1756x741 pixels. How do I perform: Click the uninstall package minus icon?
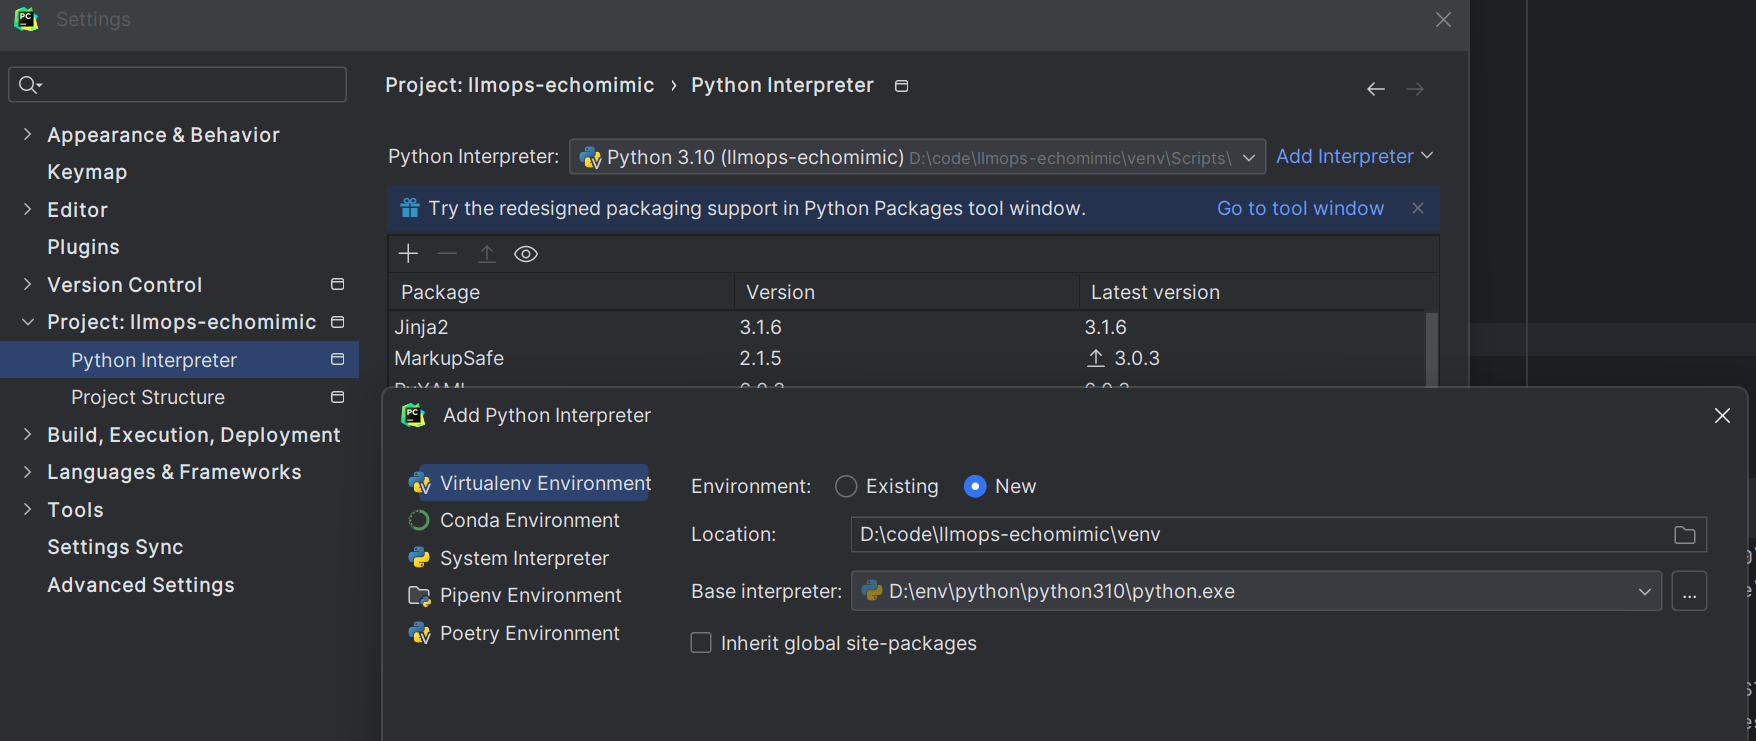[447, 254]
